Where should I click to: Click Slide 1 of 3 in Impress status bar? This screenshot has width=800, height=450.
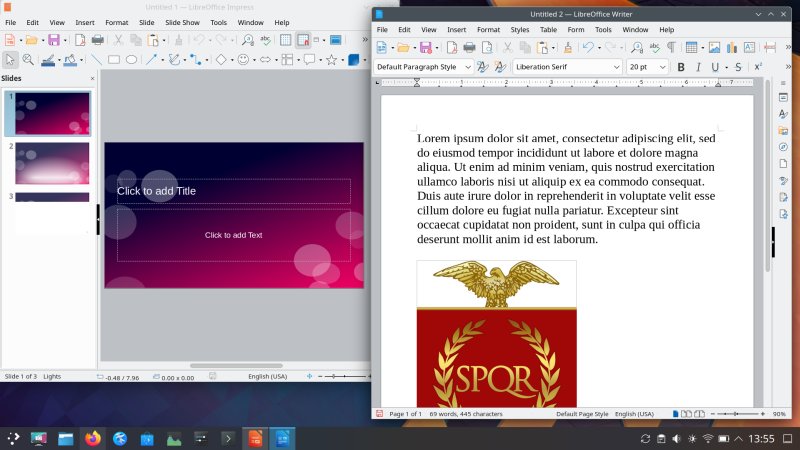pyautogui.click(x=21, y=377)
